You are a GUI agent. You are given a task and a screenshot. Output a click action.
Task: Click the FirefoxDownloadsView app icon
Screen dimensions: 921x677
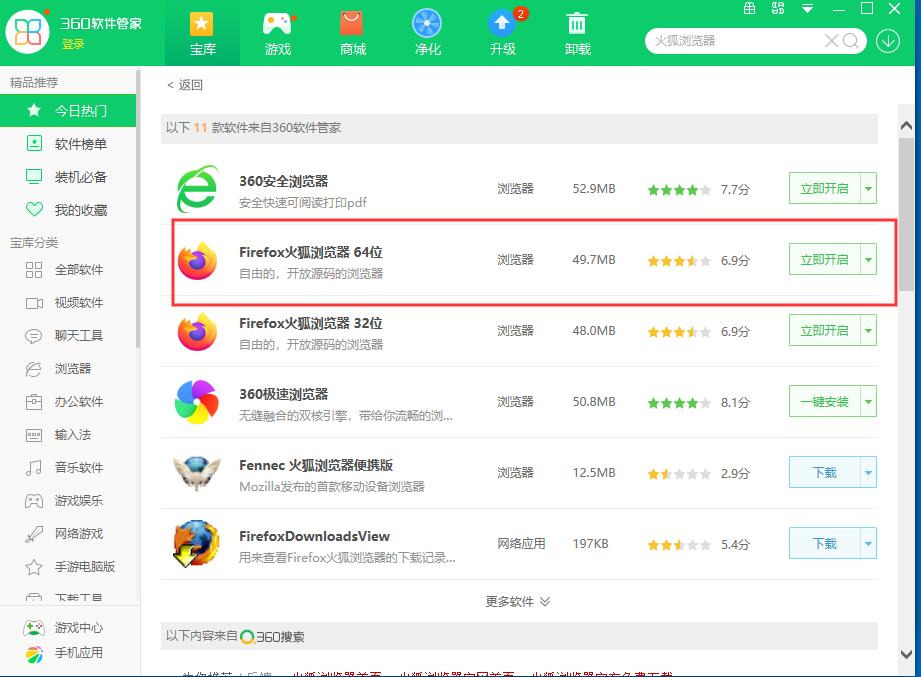(196, 544)
